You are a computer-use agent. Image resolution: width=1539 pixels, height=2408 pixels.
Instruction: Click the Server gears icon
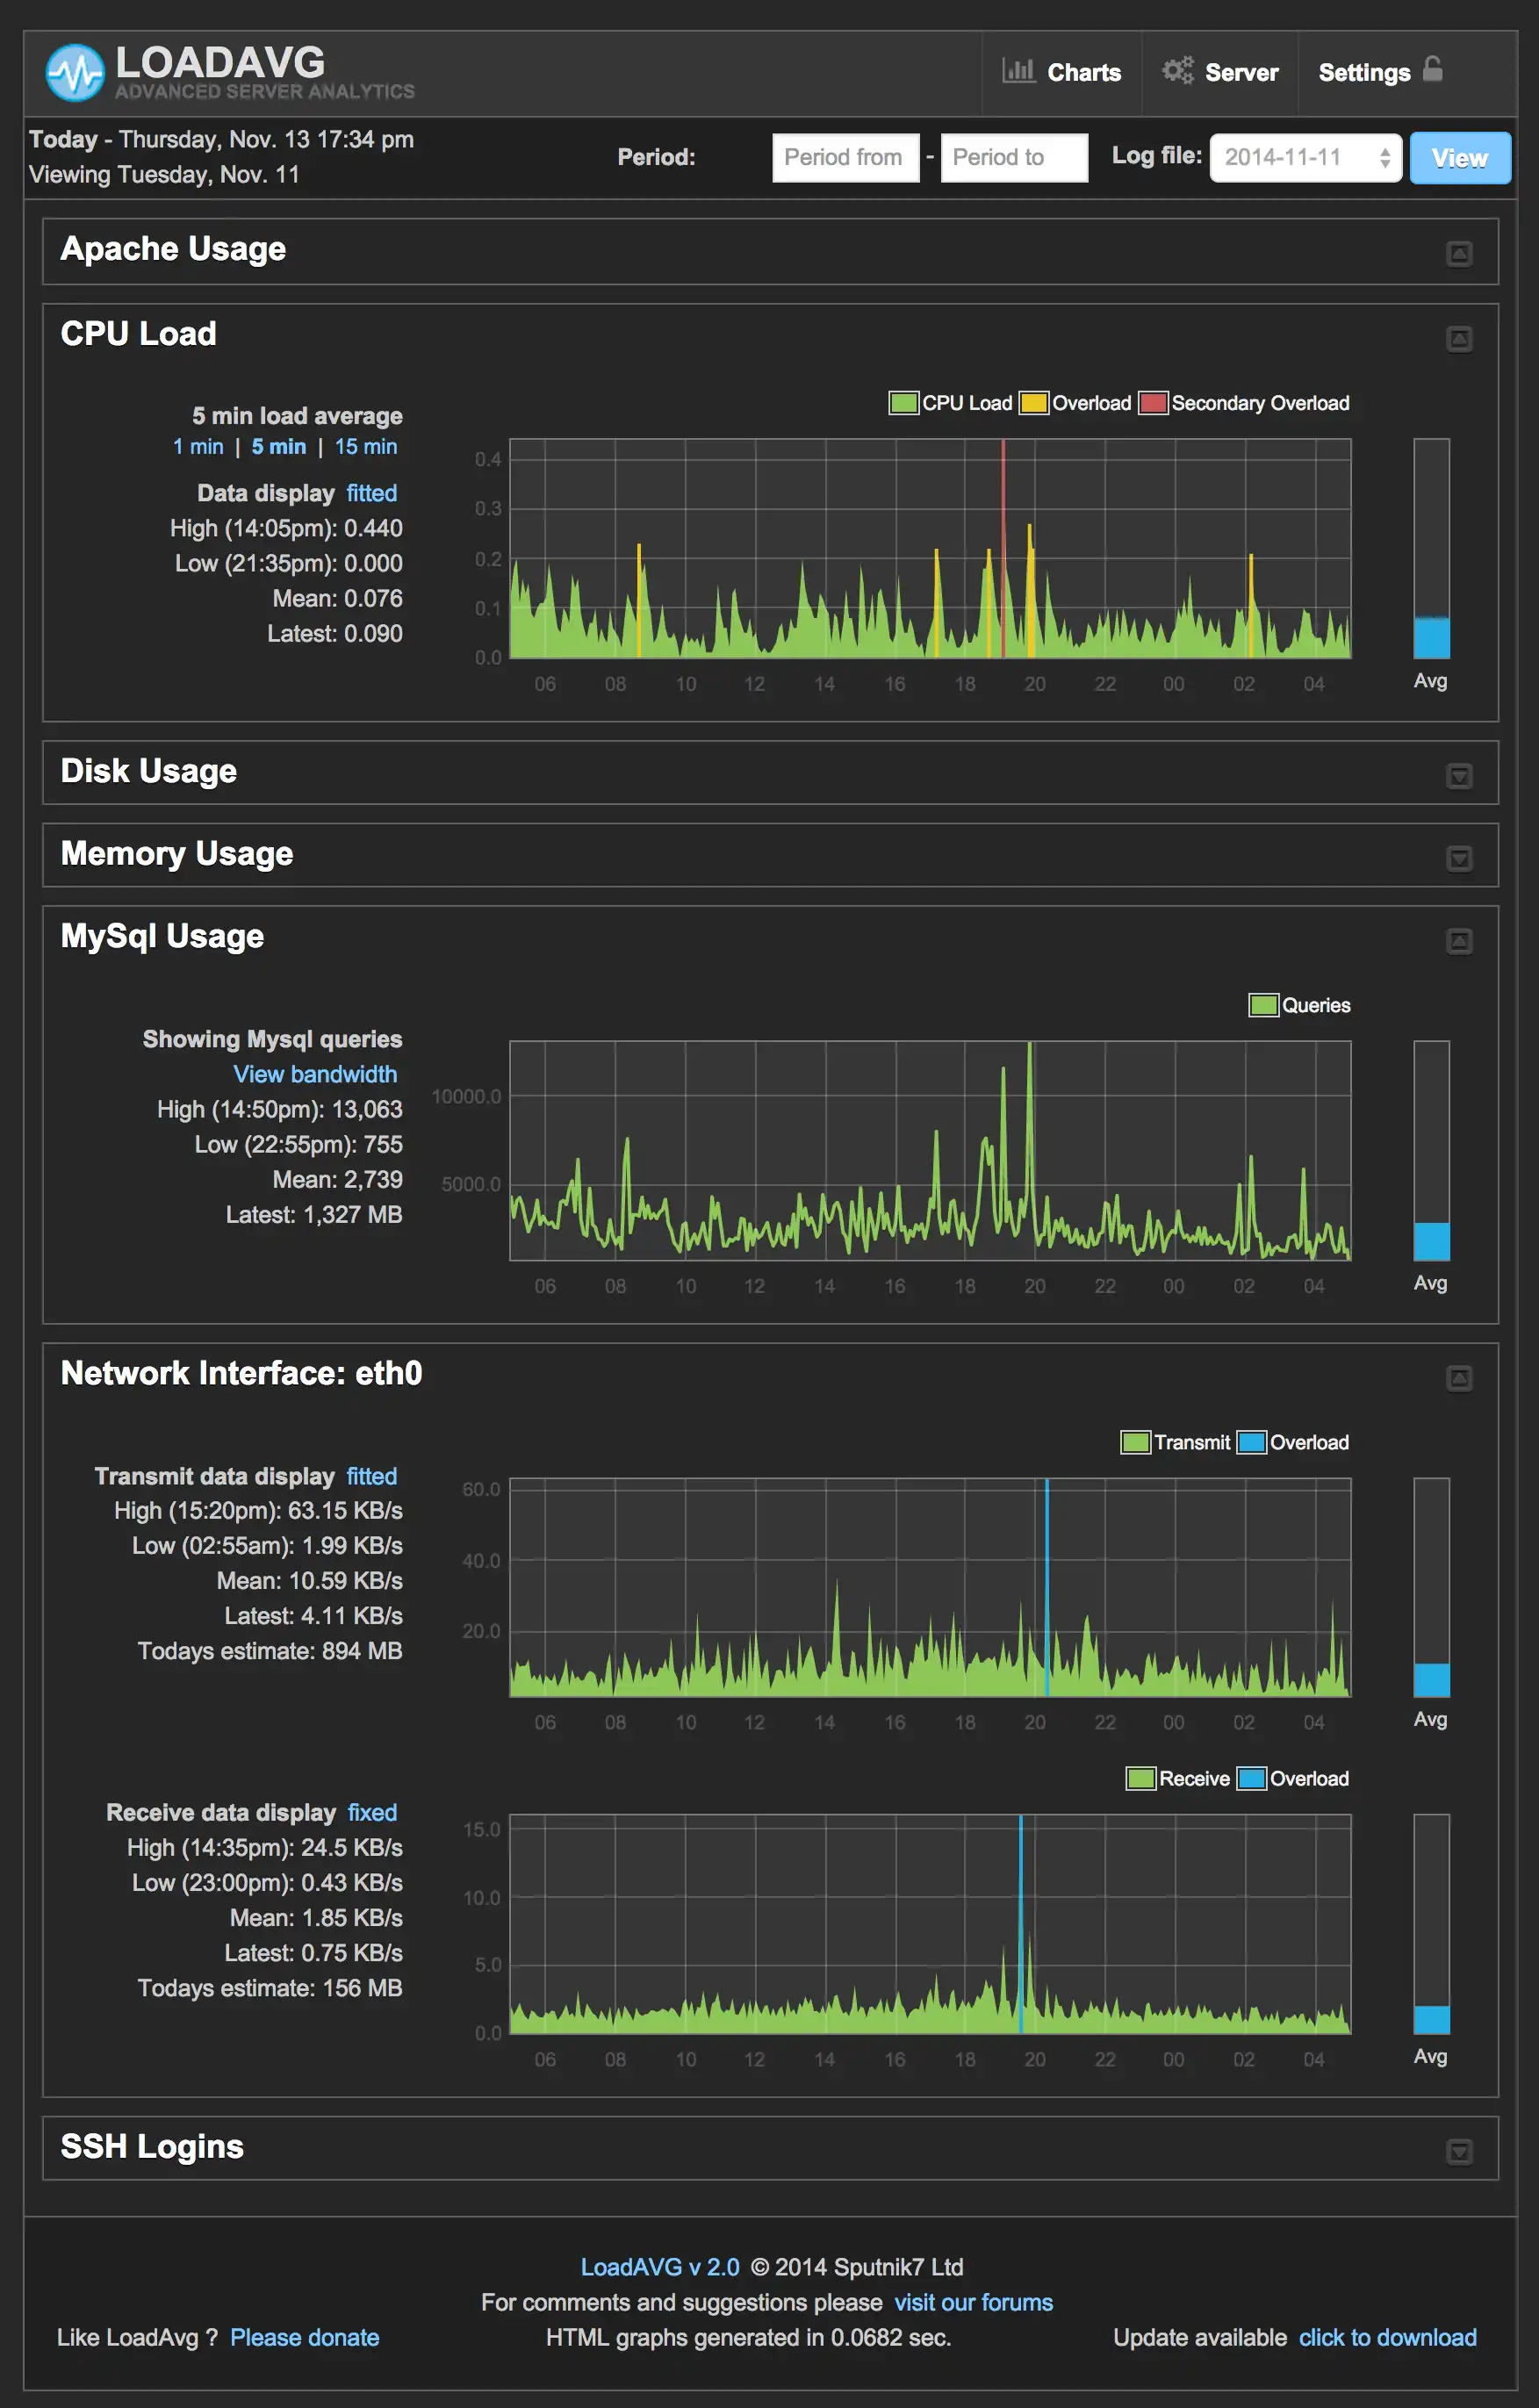click(1177, 70)
